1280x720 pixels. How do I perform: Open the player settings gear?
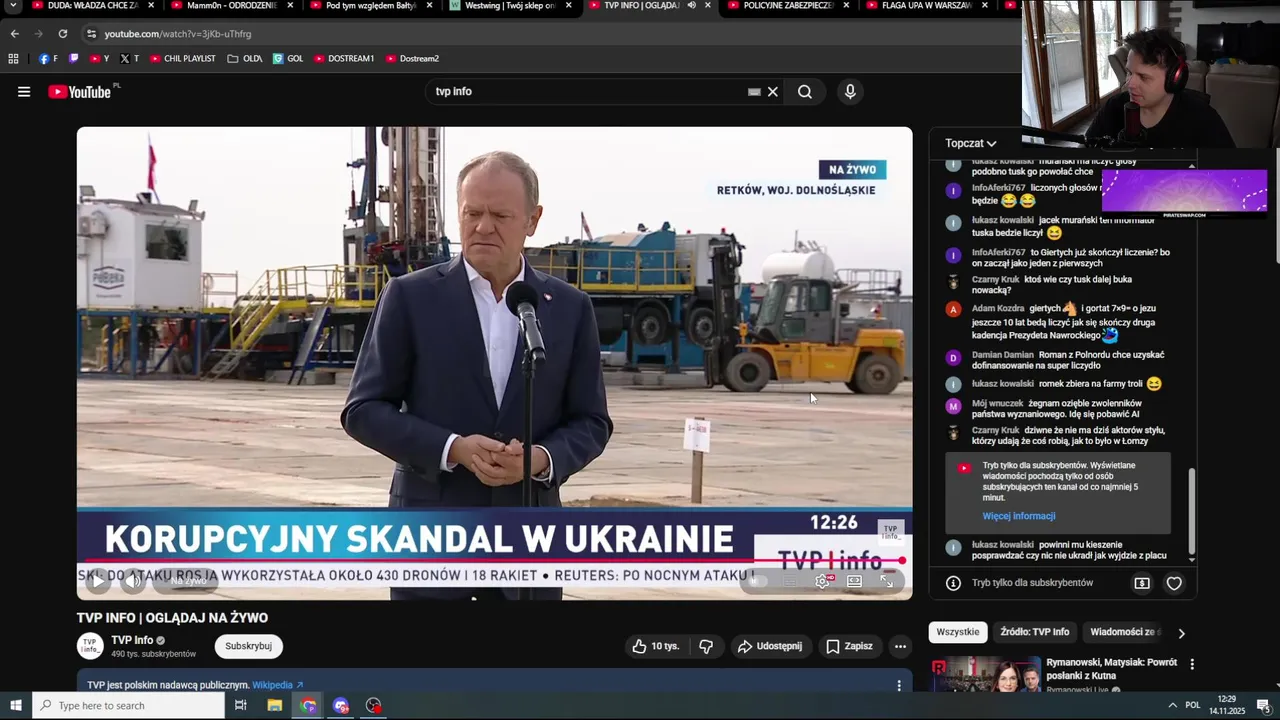click(x=822, y=581)
